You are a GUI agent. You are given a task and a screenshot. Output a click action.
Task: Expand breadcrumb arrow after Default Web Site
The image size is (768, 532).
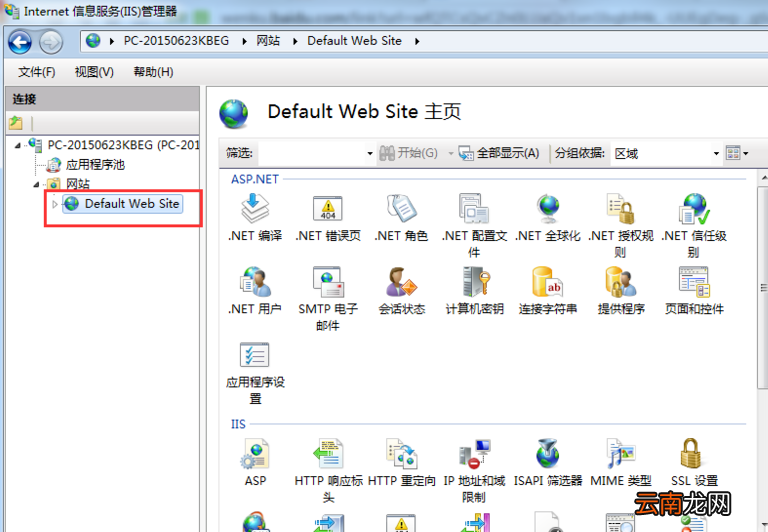(417, 41)
